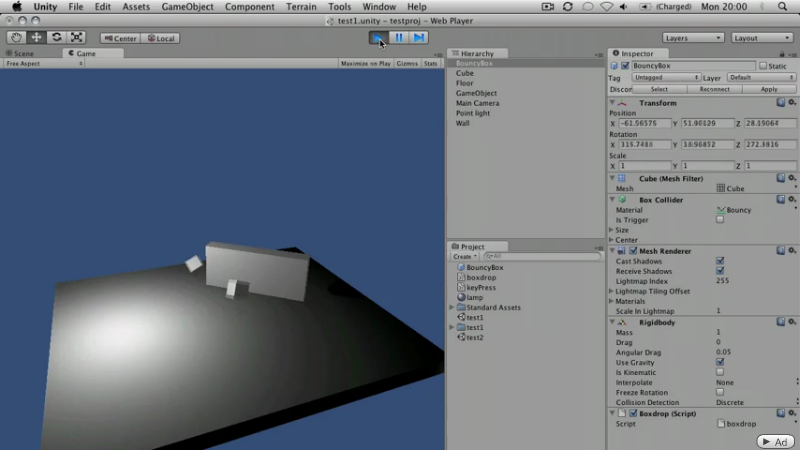This screenshot has width=800, height=450.
Task: Open Box Collider gear menu
Action: [x=792, y=199]
